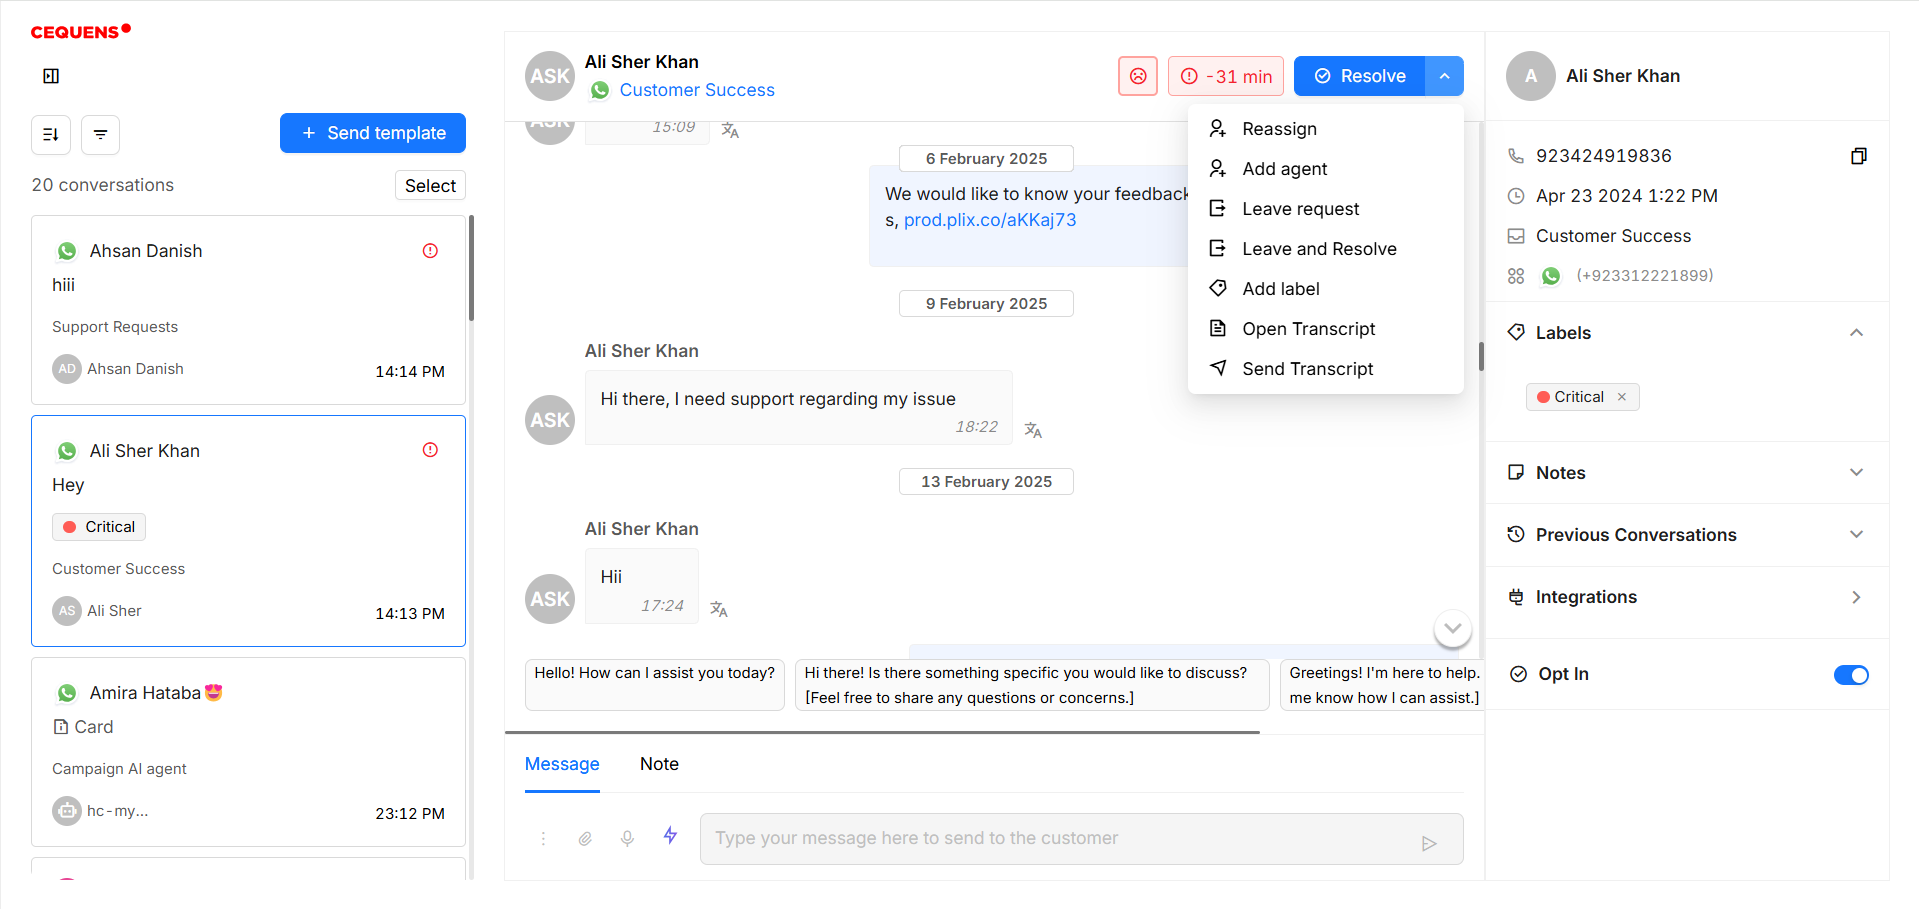Click the WhatsApp icon next to Customer Success

click(600, 90)
